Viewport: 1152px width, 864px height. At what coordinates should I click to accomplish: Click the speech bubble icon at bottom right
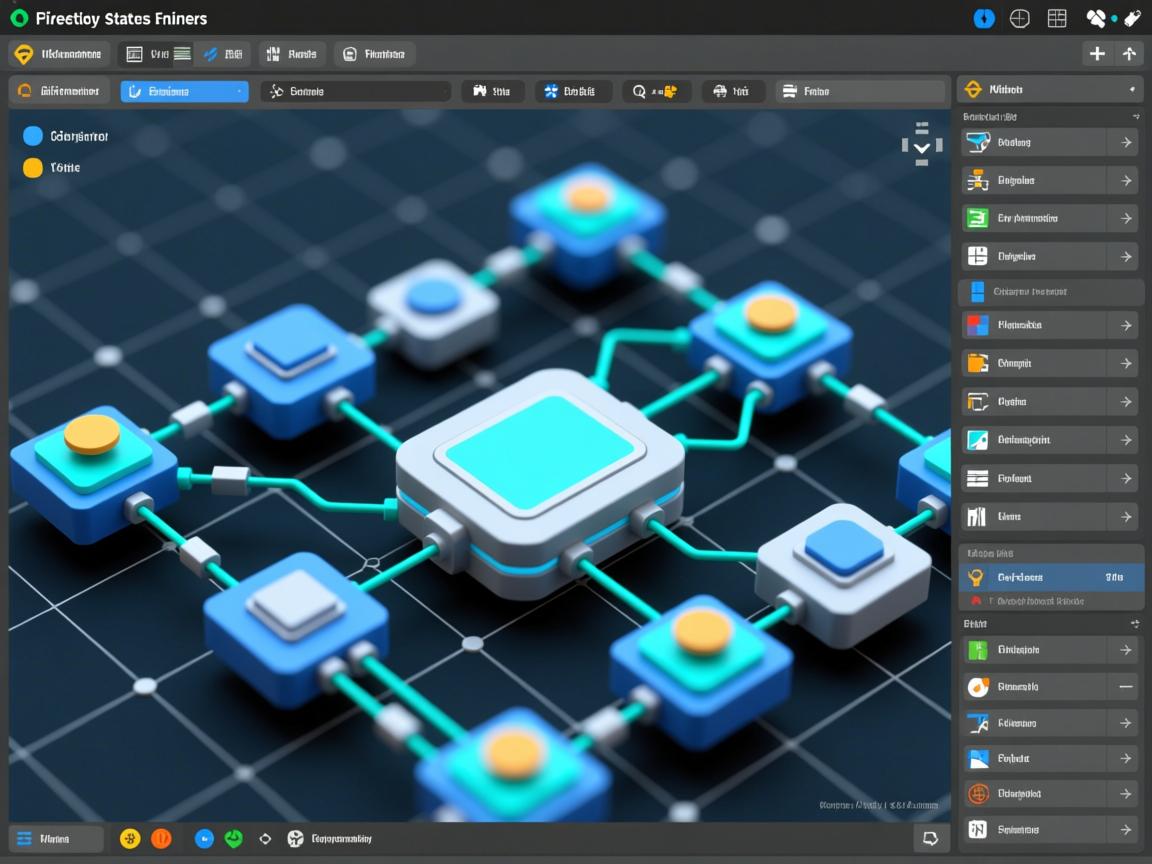click(930, 839)
